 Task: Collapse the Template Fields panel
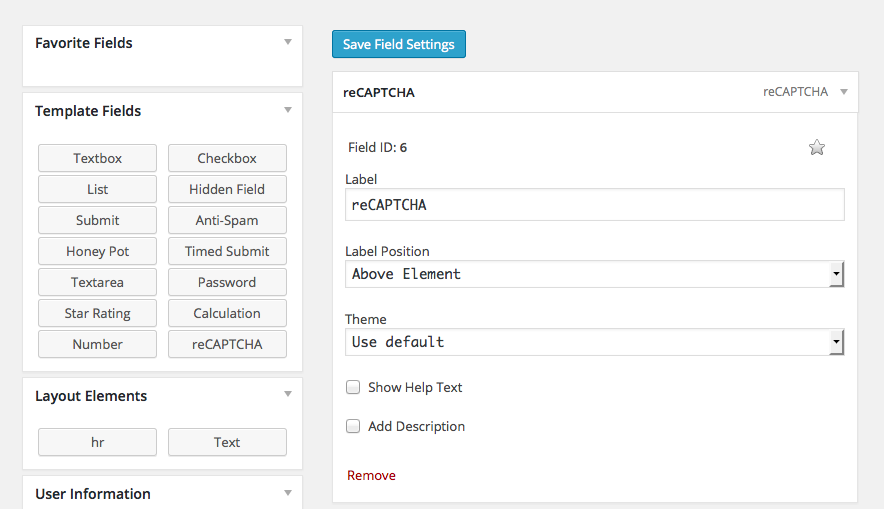point(287,110)
